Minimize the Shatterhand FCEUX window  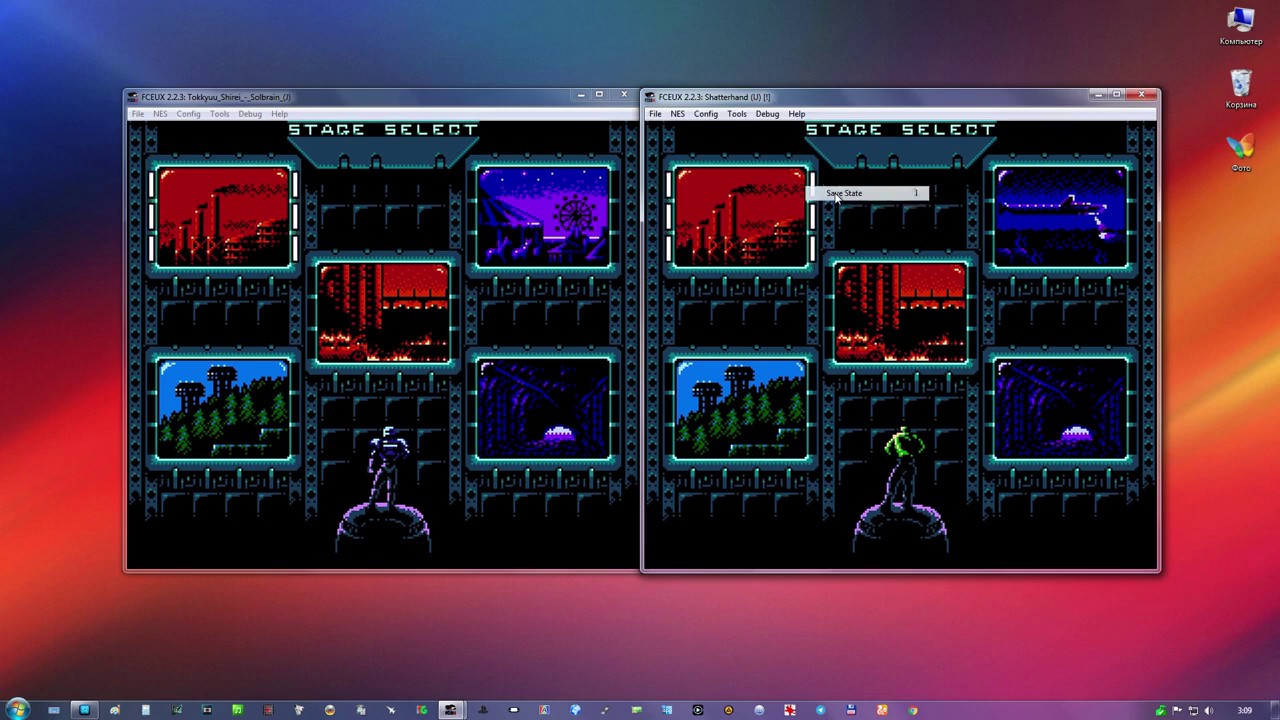point(1099,95)
